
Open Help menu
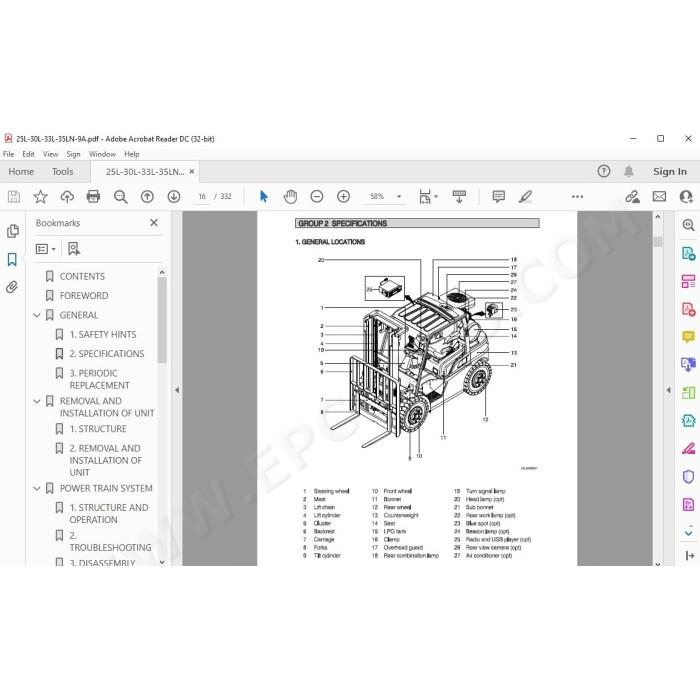pos(132,154)
